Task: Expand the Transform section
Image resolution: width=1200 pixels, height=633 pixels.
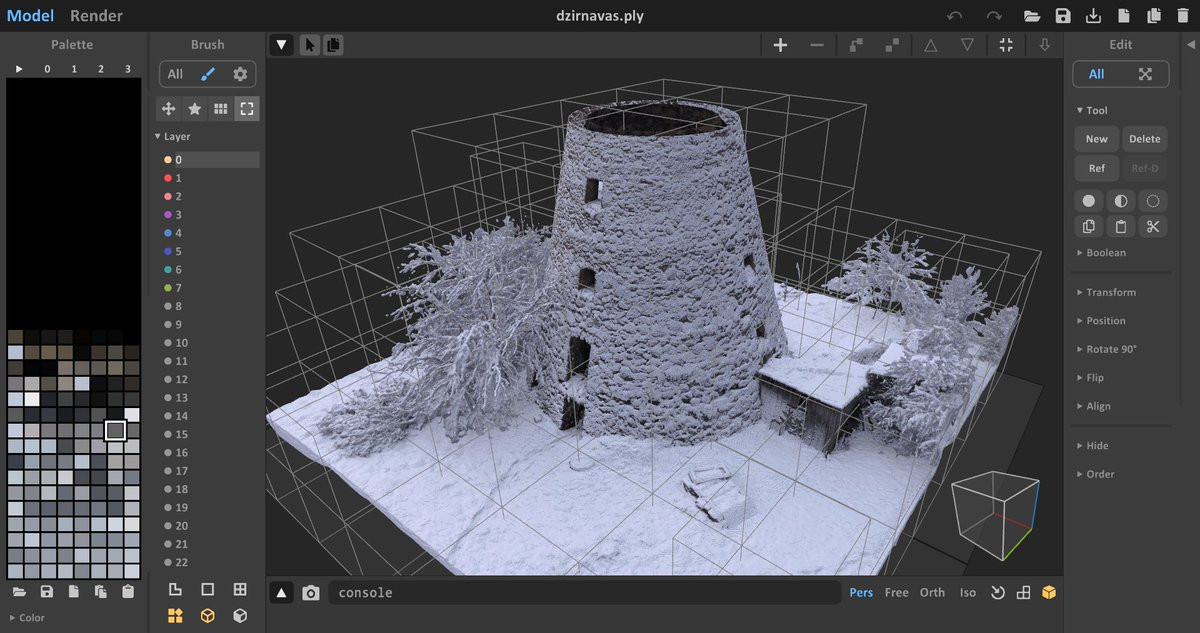Action: [x=1111, y=292]
